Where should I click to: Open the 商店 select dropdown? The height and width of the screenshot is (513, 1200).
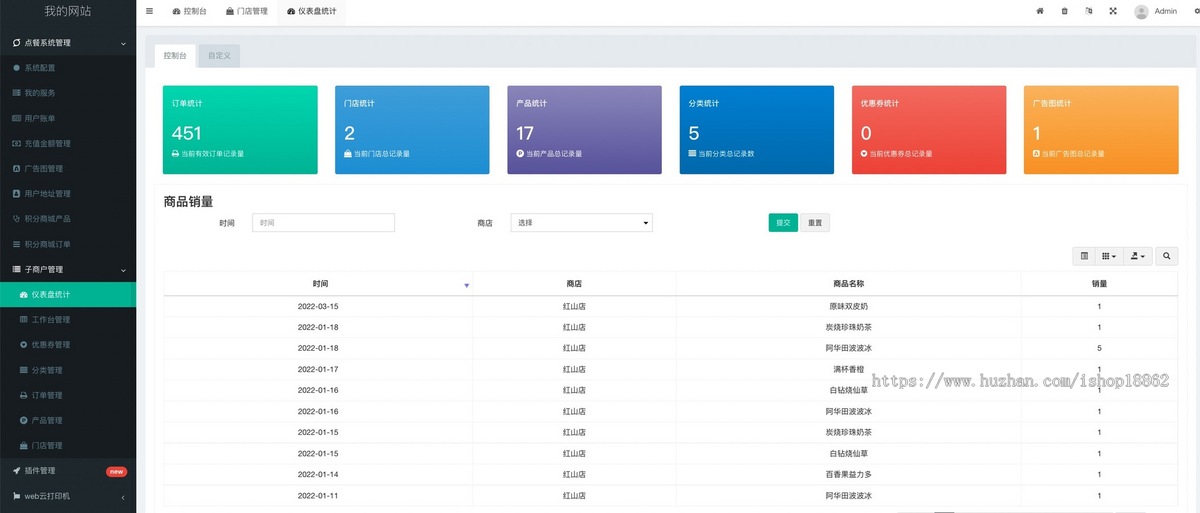tap(581, 223)
